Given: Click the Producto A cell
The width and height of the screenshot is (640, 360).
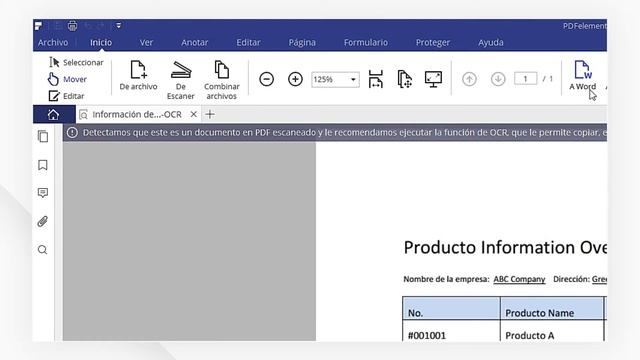Looking at the screenshot, I should tap(552, 331).
